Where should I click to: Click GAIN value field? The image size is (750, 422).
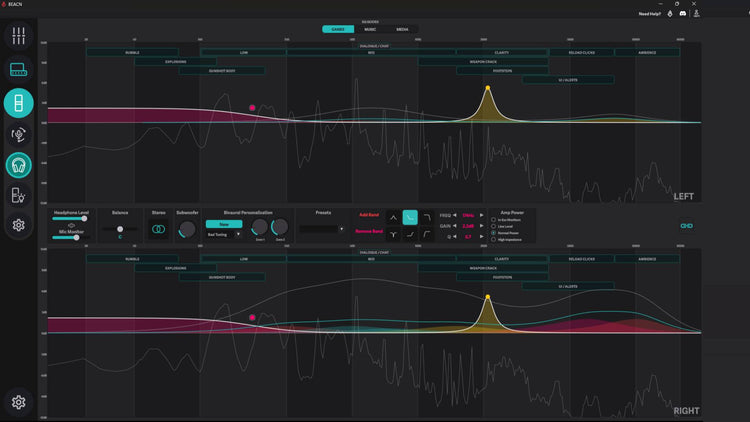coord(468,226)
